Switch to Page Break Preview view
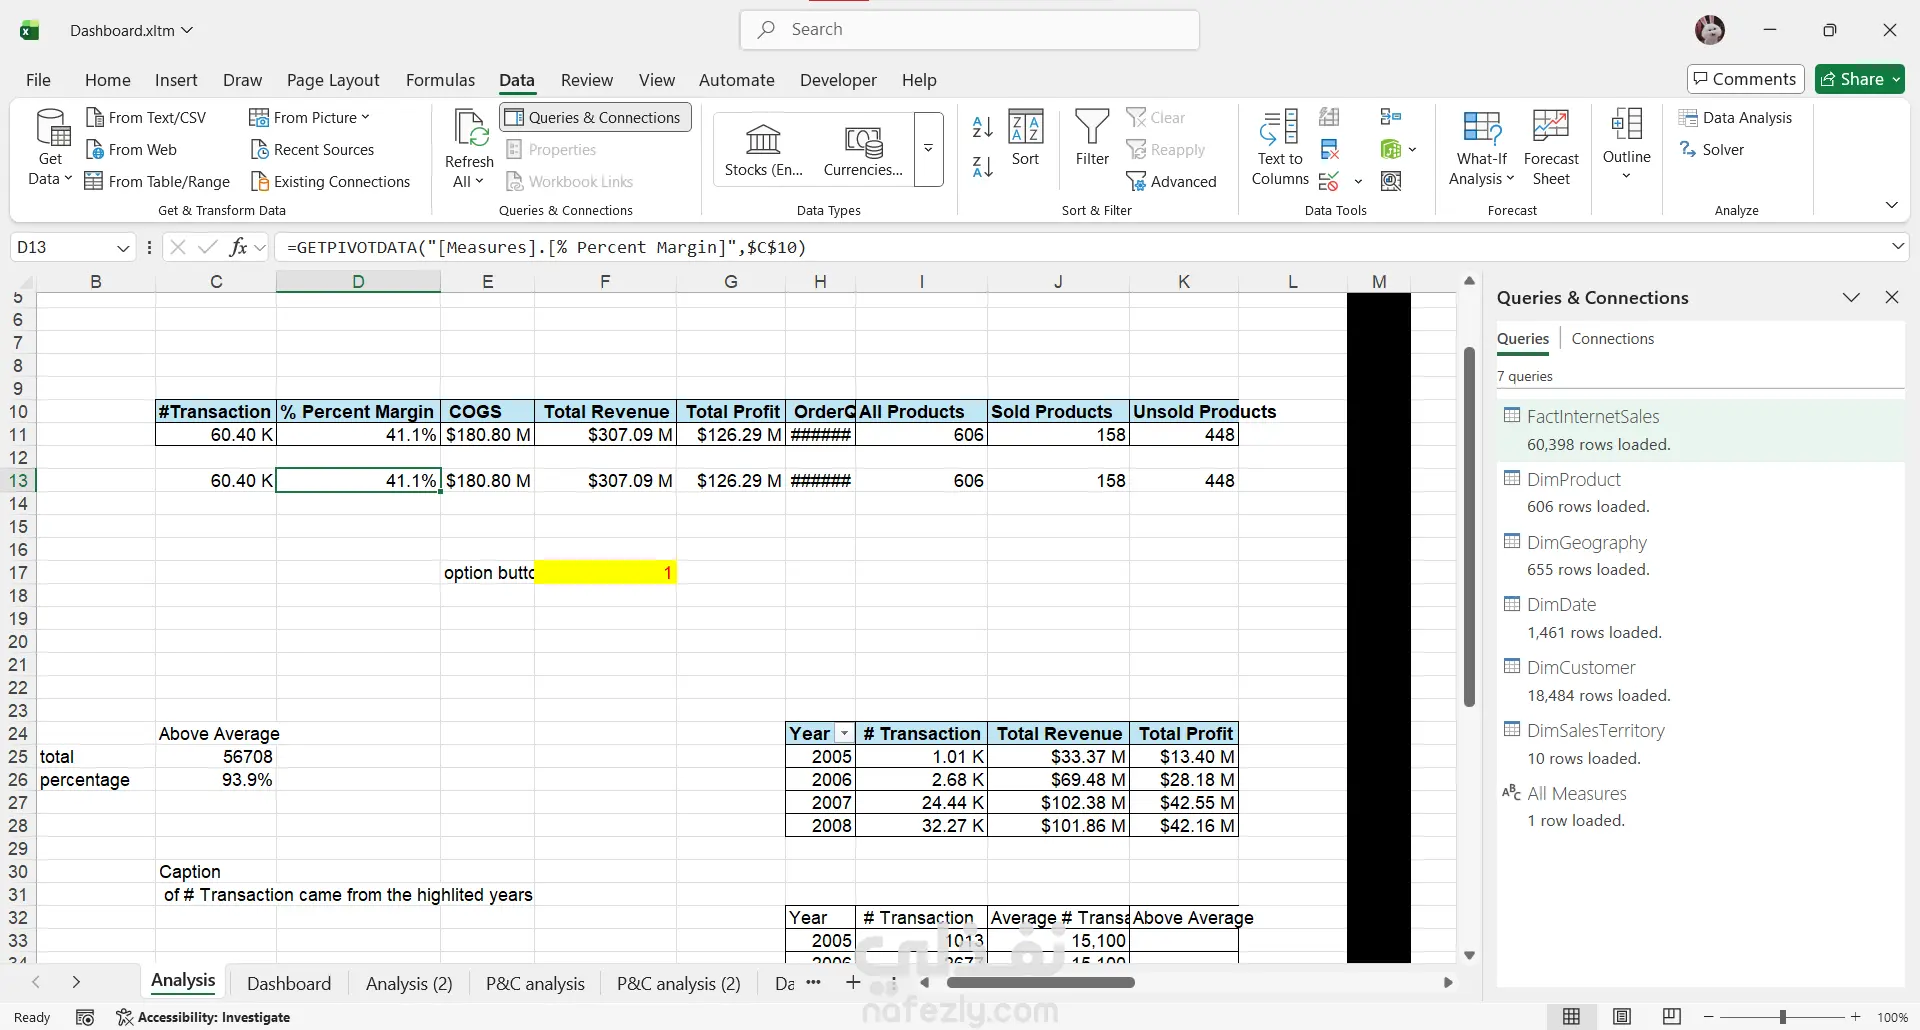Image resolution: width=1920 pixels, height=1030 pixels. (x=1671, y=1017)
